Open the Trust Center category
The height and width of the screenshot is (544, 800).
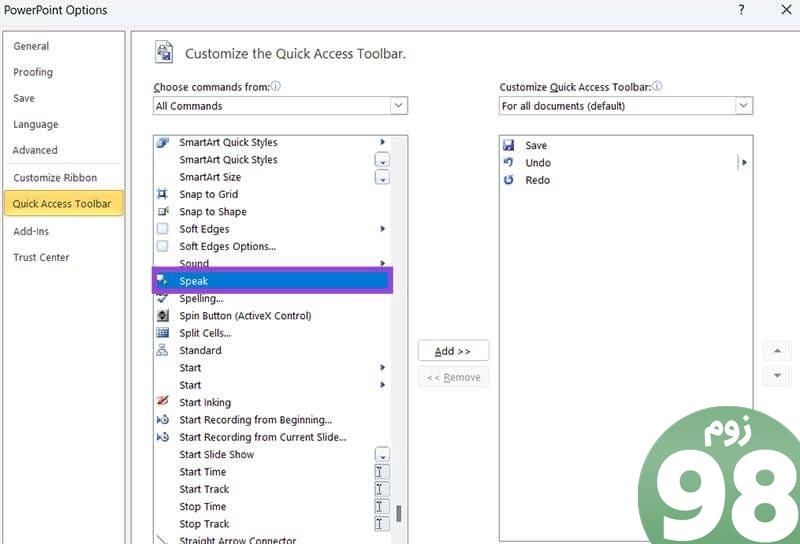(41, 257)
